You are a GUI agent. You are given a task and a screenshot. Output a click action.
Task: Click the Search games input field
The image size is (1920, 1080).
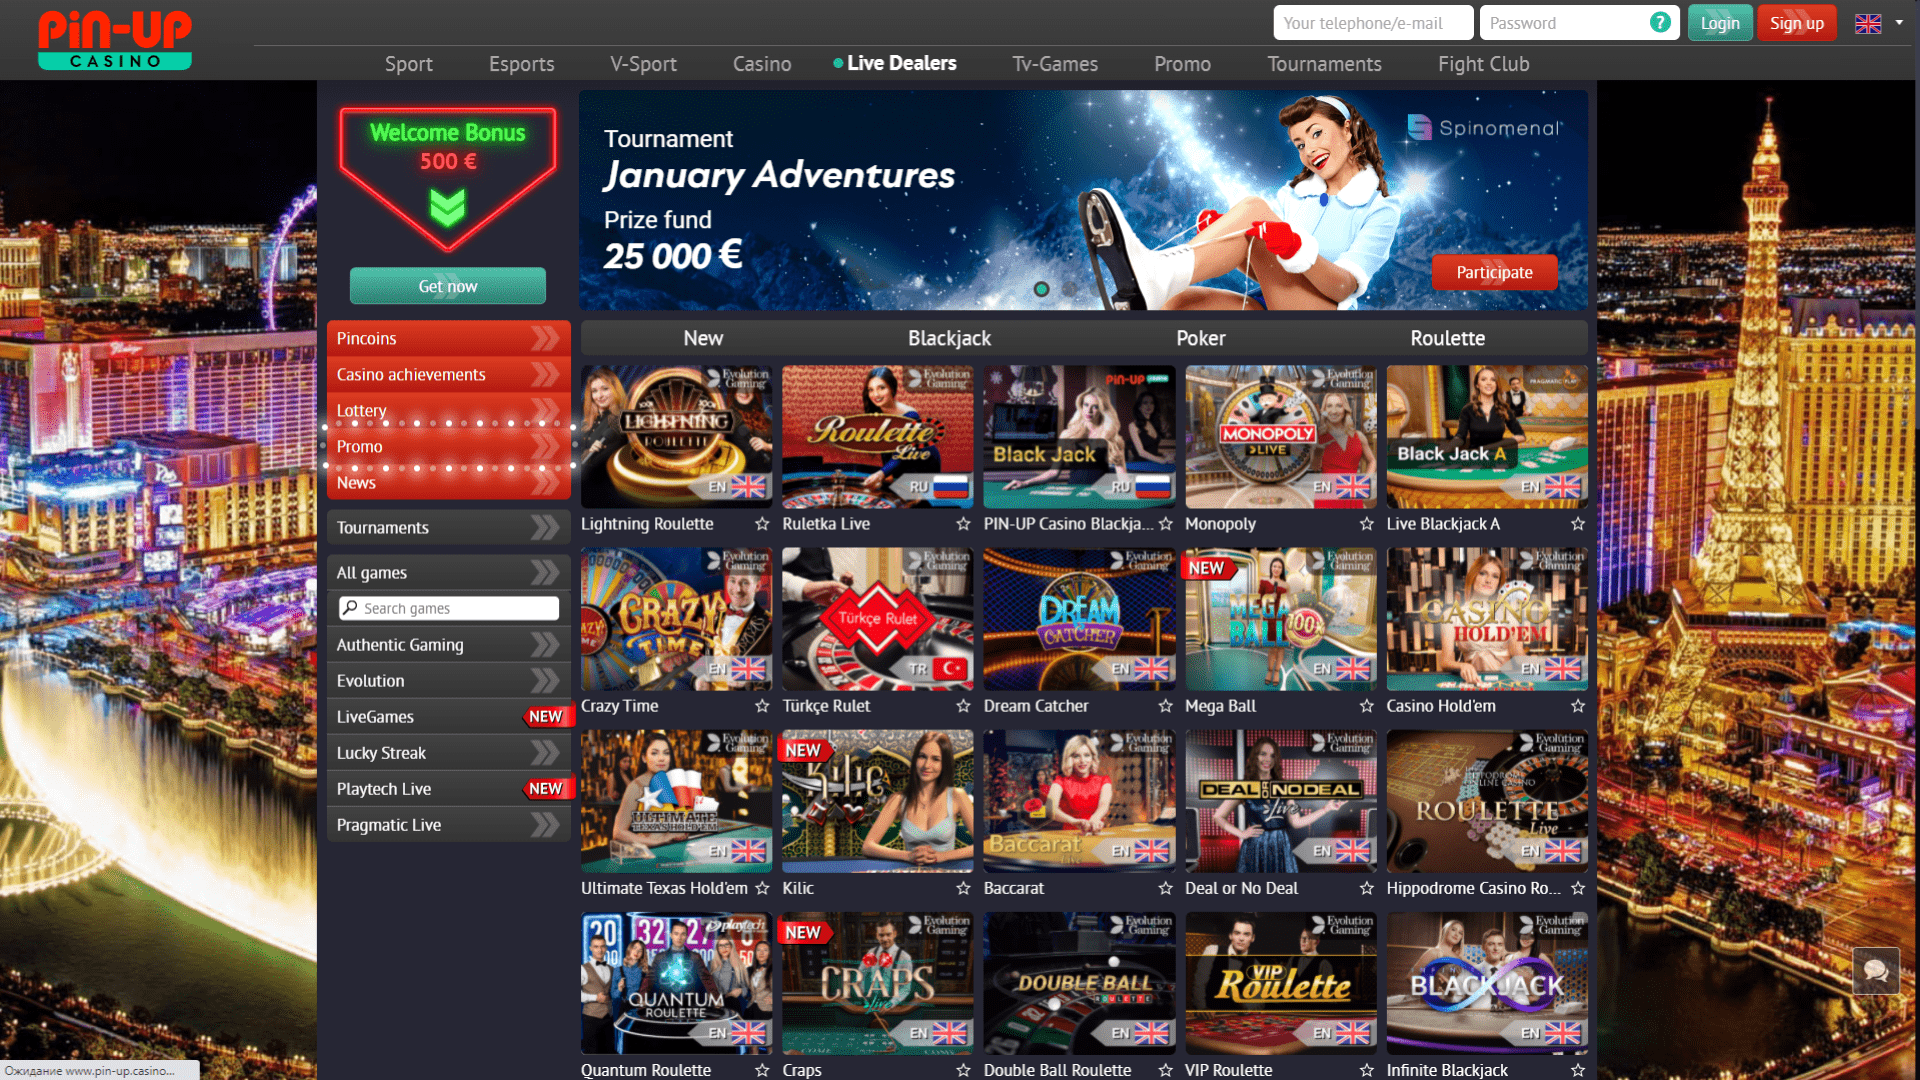(447, 608)
